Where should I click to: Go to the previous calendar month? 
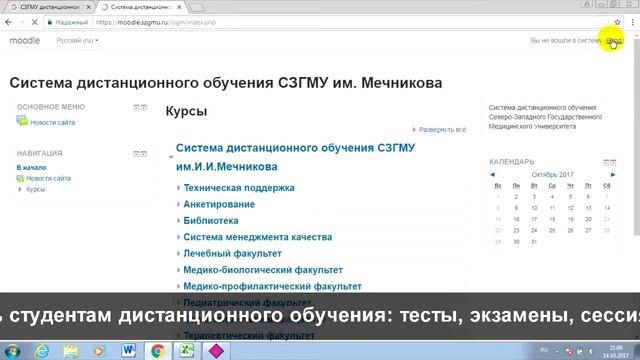(x=492, y=175)
